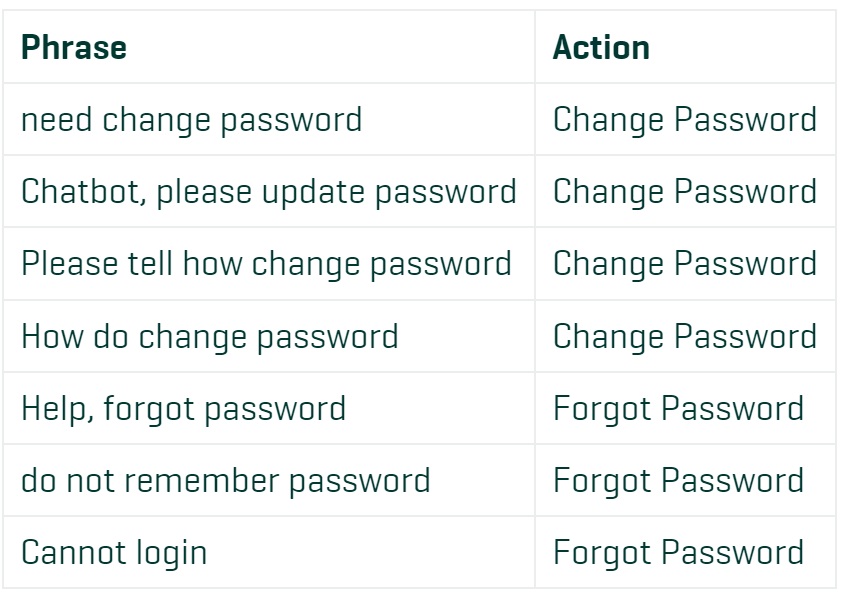Click Forgot Password action beside 'Help, forgot password'
The image size is (844, 590).
pos(678,409)
